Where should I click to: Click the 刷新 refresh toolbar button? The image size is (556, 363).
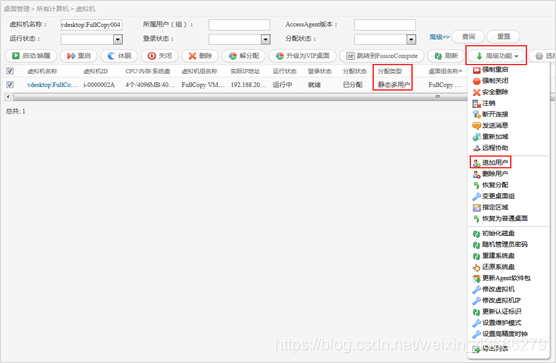(446, 56)
